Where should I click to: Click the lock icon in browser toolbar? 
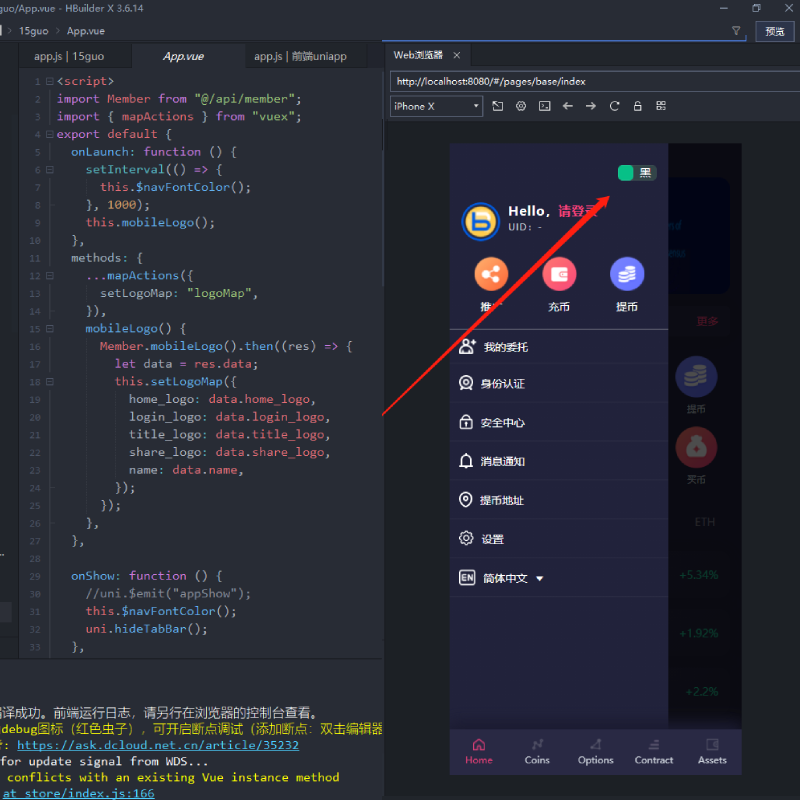click(x=637, y=106)
